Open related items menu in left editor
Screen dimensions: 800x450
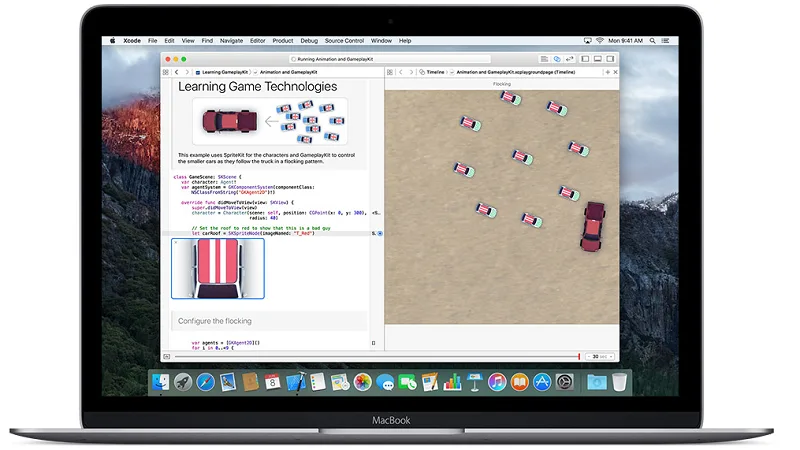click(166, 72)
